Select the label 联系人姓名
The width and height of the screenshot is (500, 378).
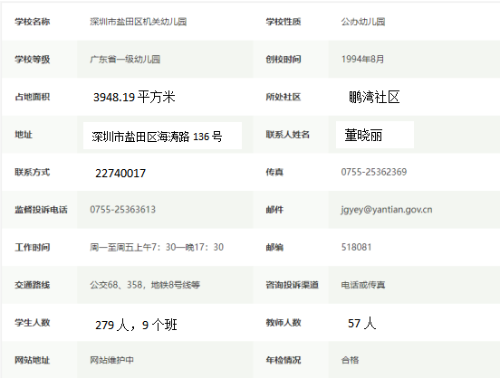pos(287,135)
